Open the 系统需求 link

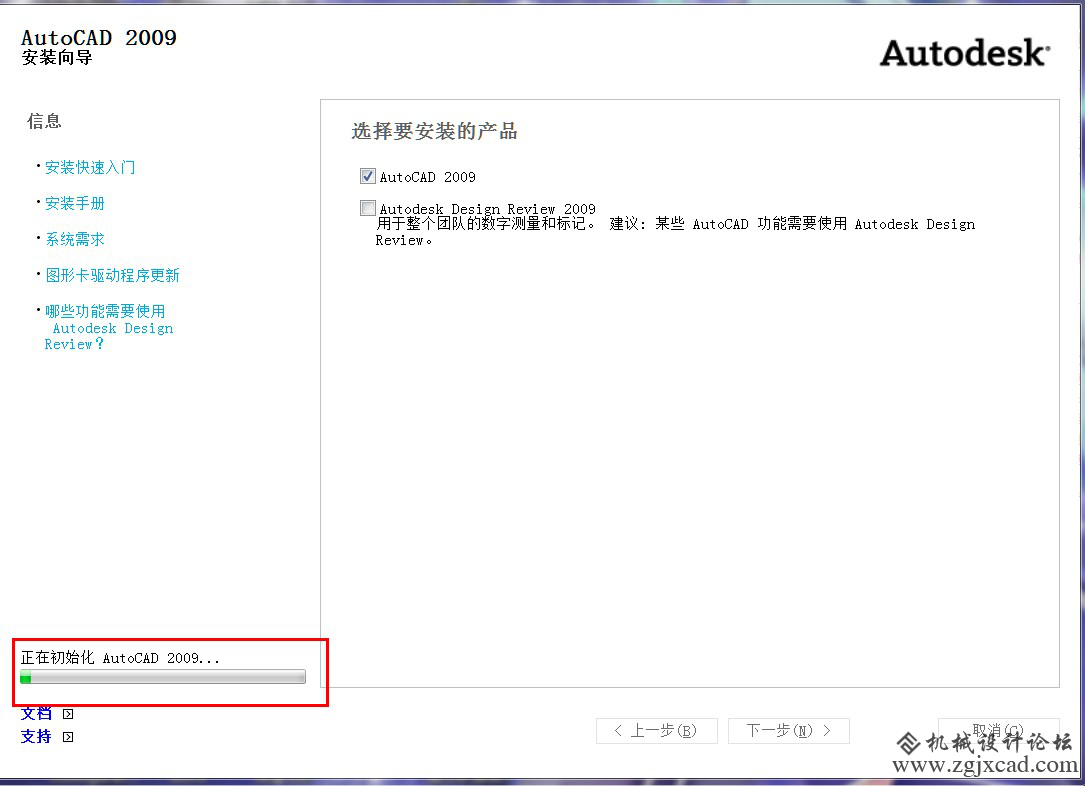(x=75, y=239)
